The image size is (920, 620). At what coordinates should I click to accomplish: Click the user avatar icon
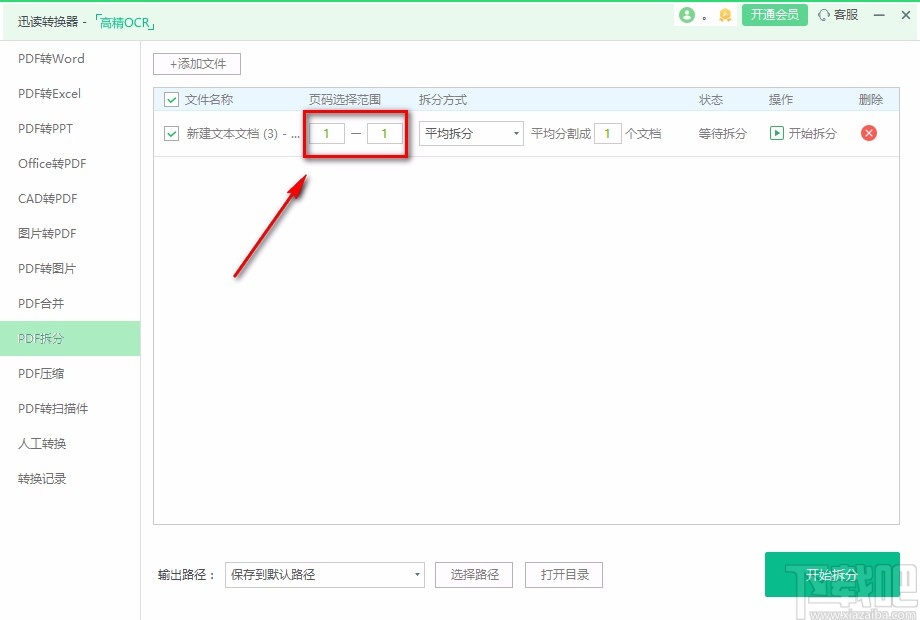coord(689,15)
